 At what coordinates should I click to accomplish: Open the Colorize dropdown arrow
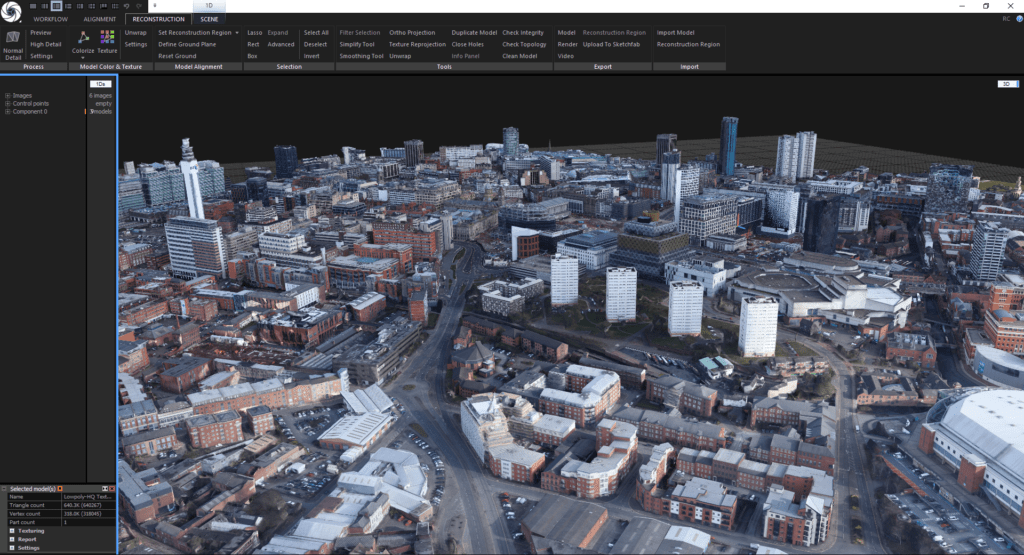click(83, 58)
